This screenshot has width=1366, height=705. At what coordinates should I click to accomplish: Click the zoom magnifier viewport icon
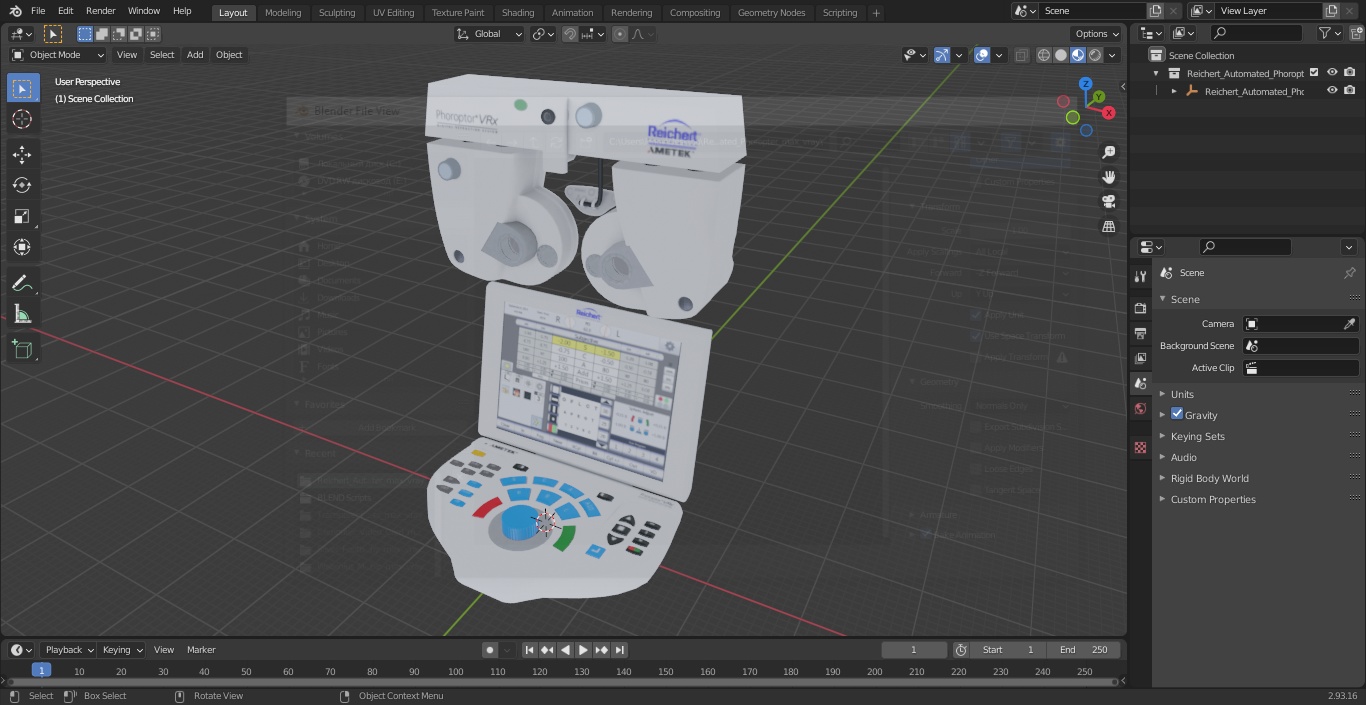click(1108, 152)
